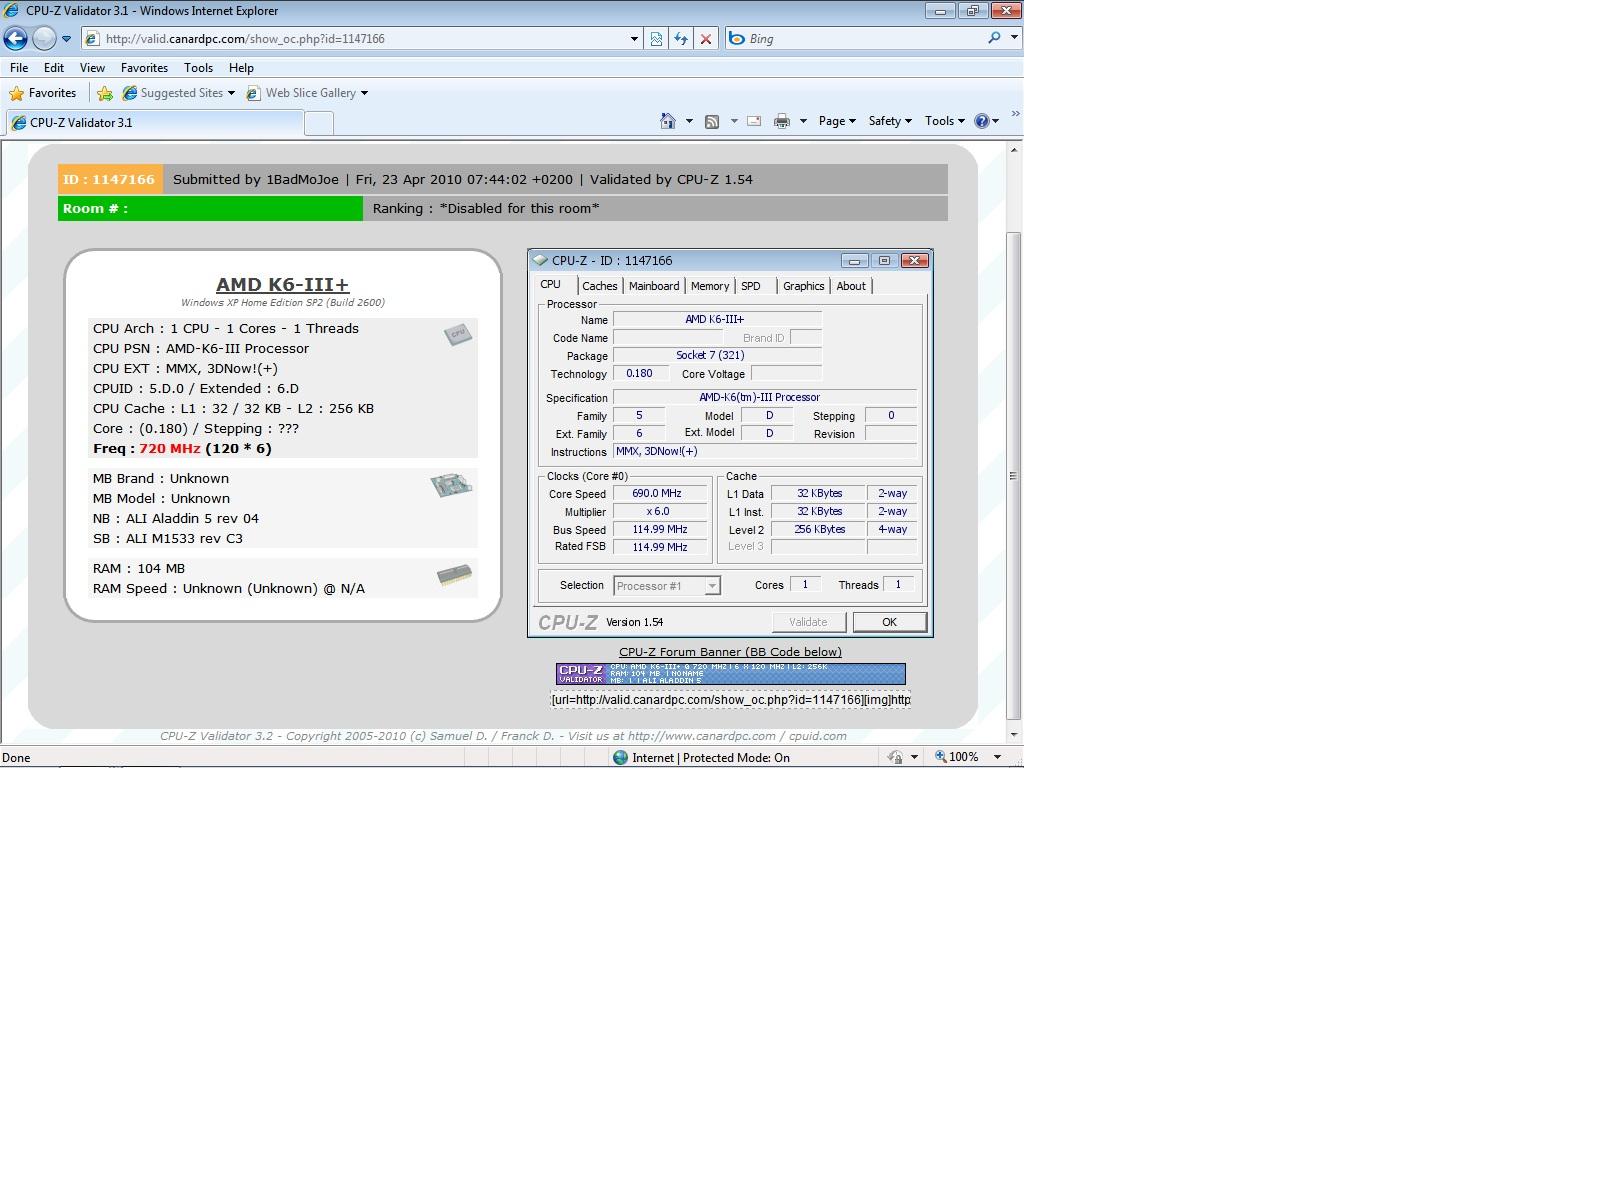Click the vertical scrollbar down arrow

pos(1014,735)
